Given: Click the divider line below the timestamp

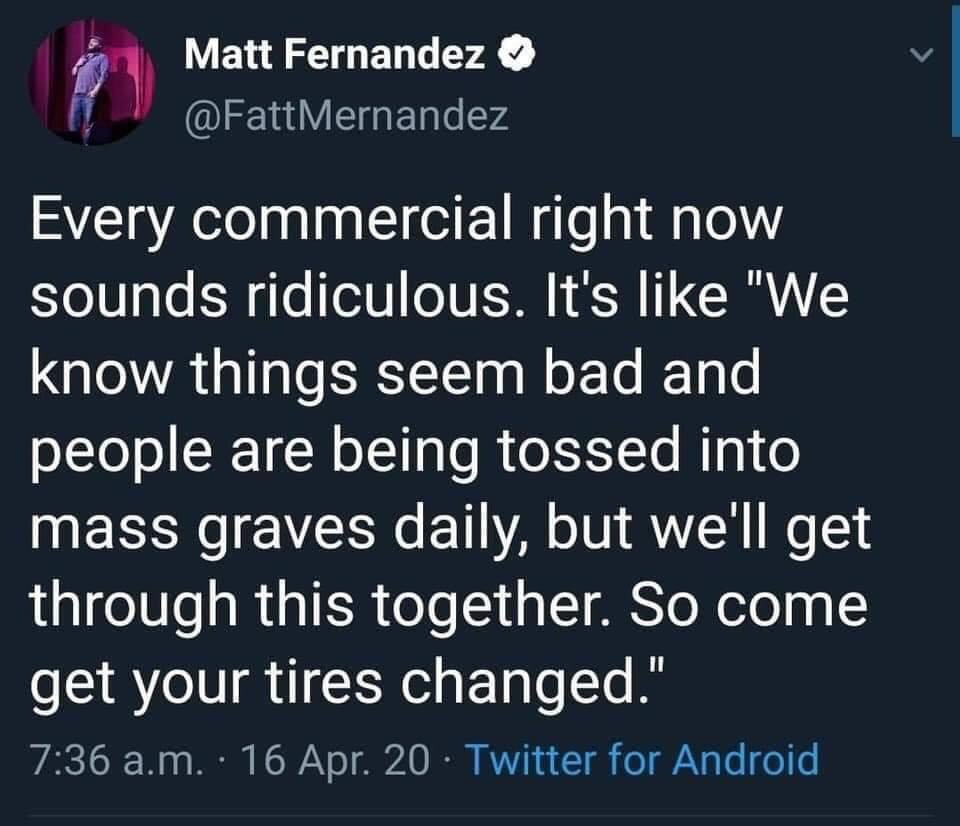Looking at the screenshot, I should click(x=482, y=816).
